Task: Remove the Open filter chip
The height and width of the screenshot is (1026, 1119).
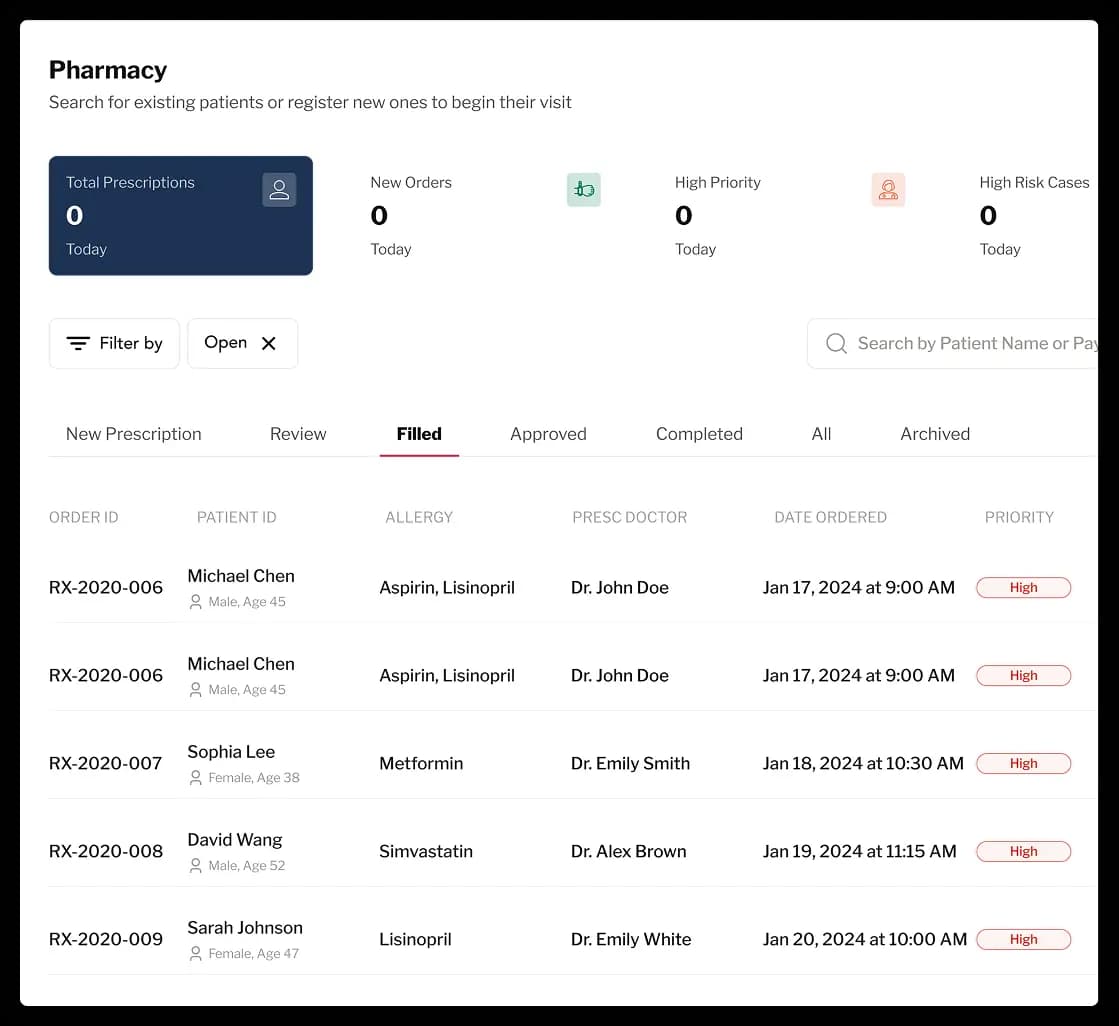Action: [x=268, y=343]
